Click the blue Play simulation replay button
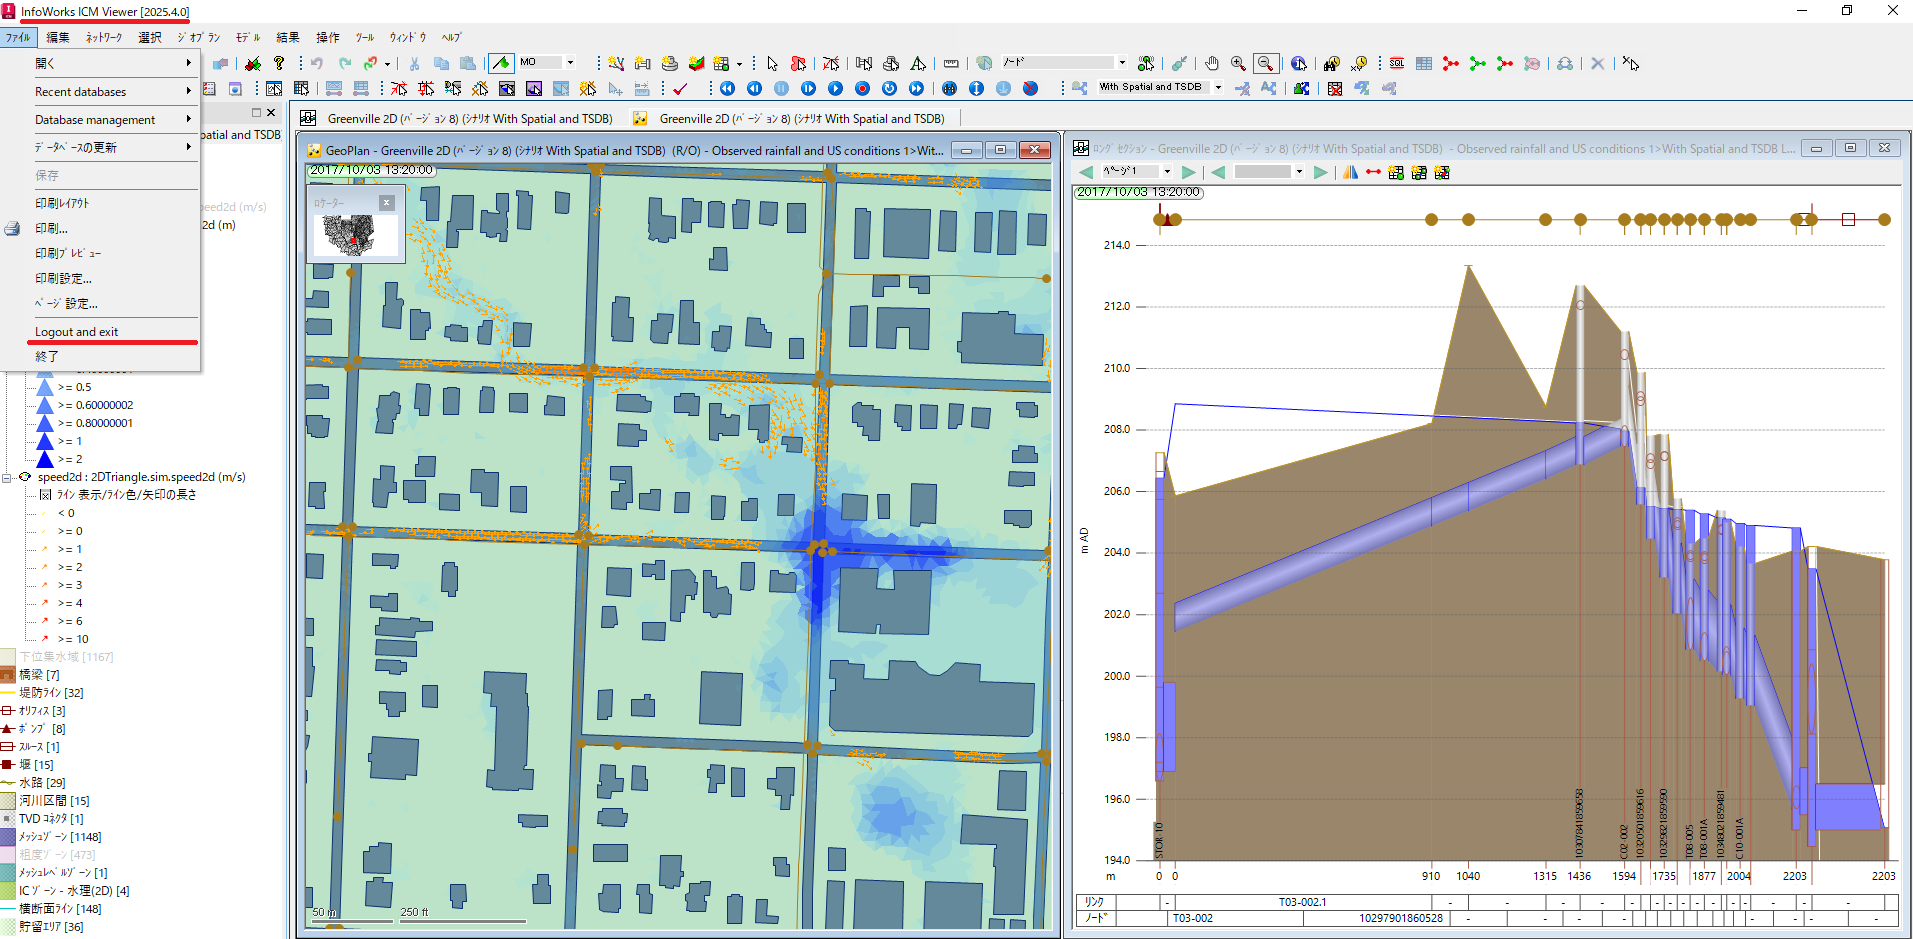1913x939 pixels. coord(835,88)
